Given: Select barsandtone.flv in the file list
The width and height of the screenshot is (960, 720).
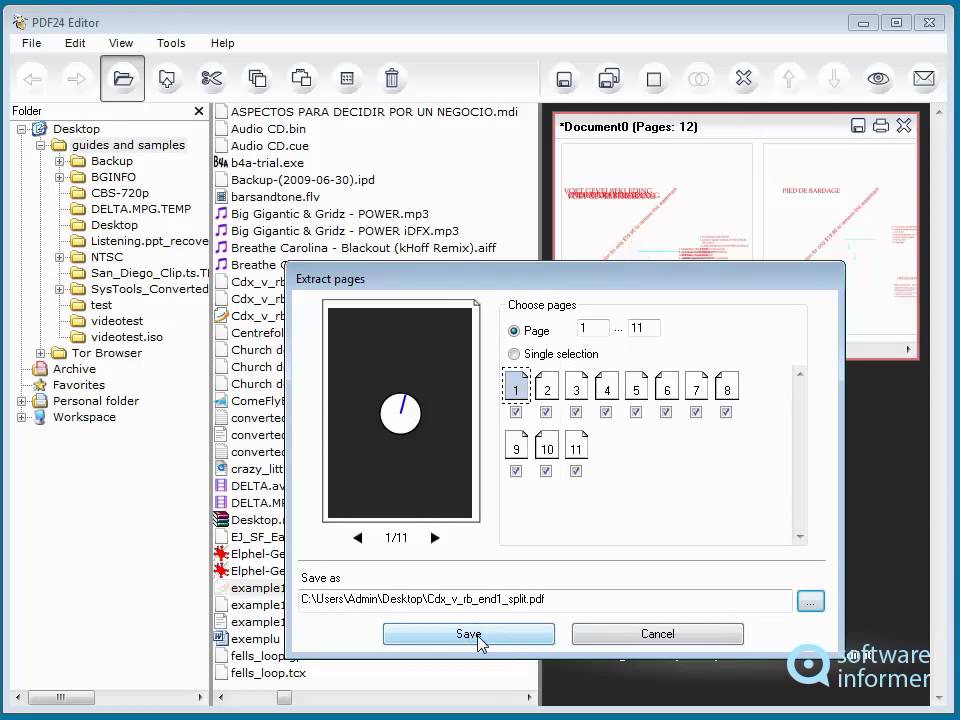Looking at the screenshot, I should point(275,197).
